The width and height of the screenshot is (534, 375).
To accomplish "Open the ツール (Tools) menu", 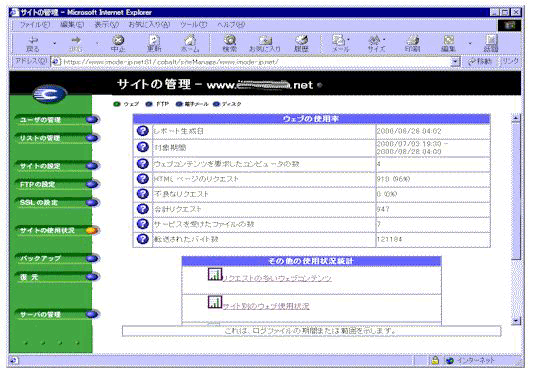I will [x=193, y=25].
